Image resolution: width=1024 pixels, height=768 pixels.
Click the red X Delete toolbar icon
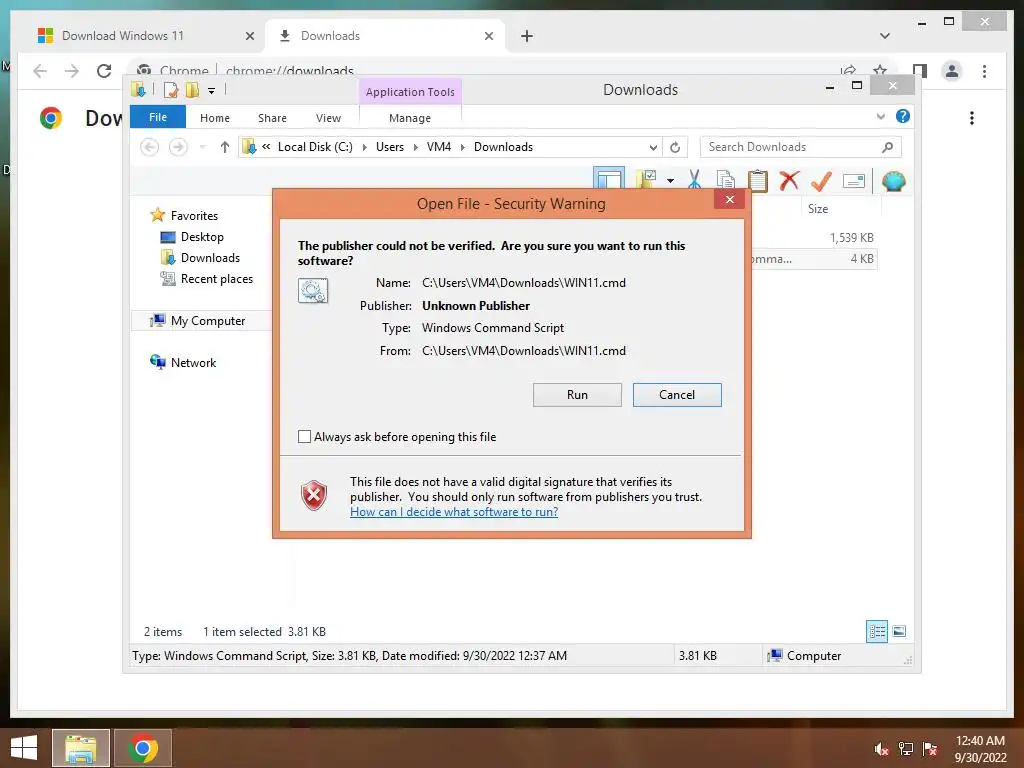click(x=789, y=180)
